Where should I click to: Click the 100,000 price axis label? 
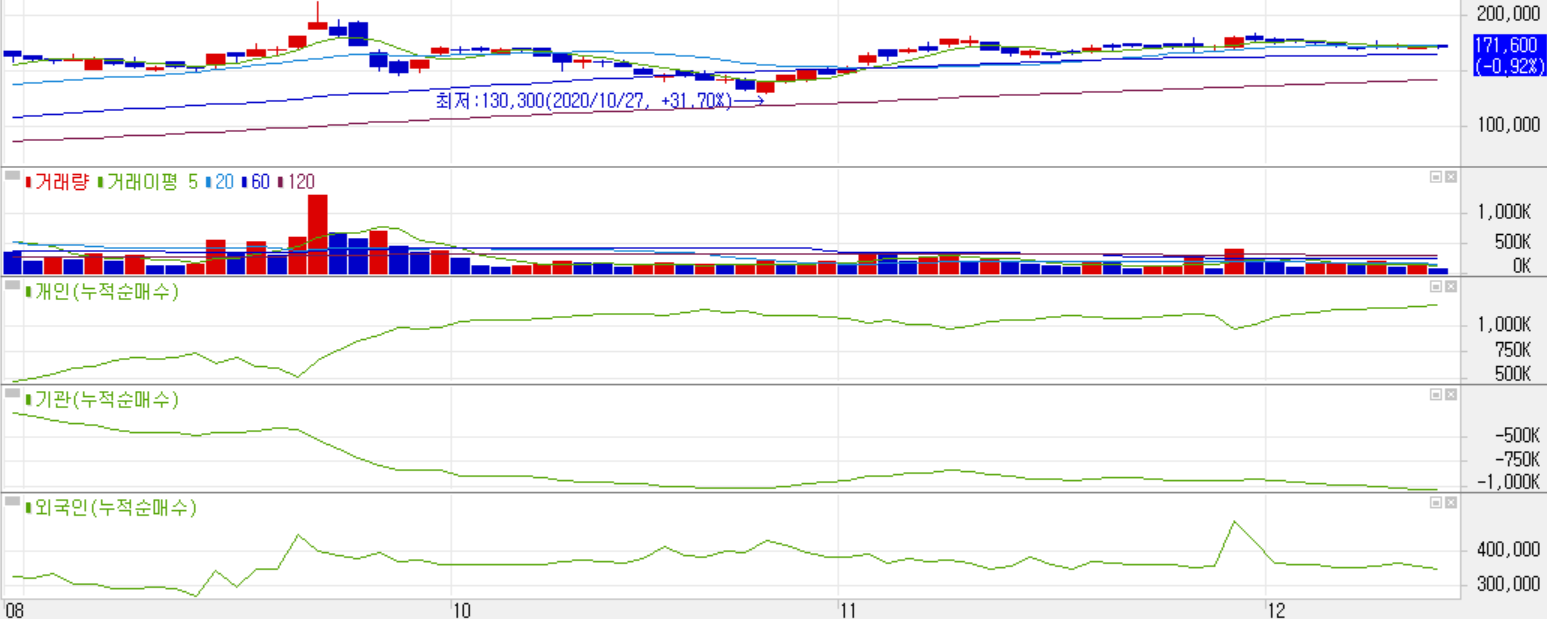coord(1507,125)
